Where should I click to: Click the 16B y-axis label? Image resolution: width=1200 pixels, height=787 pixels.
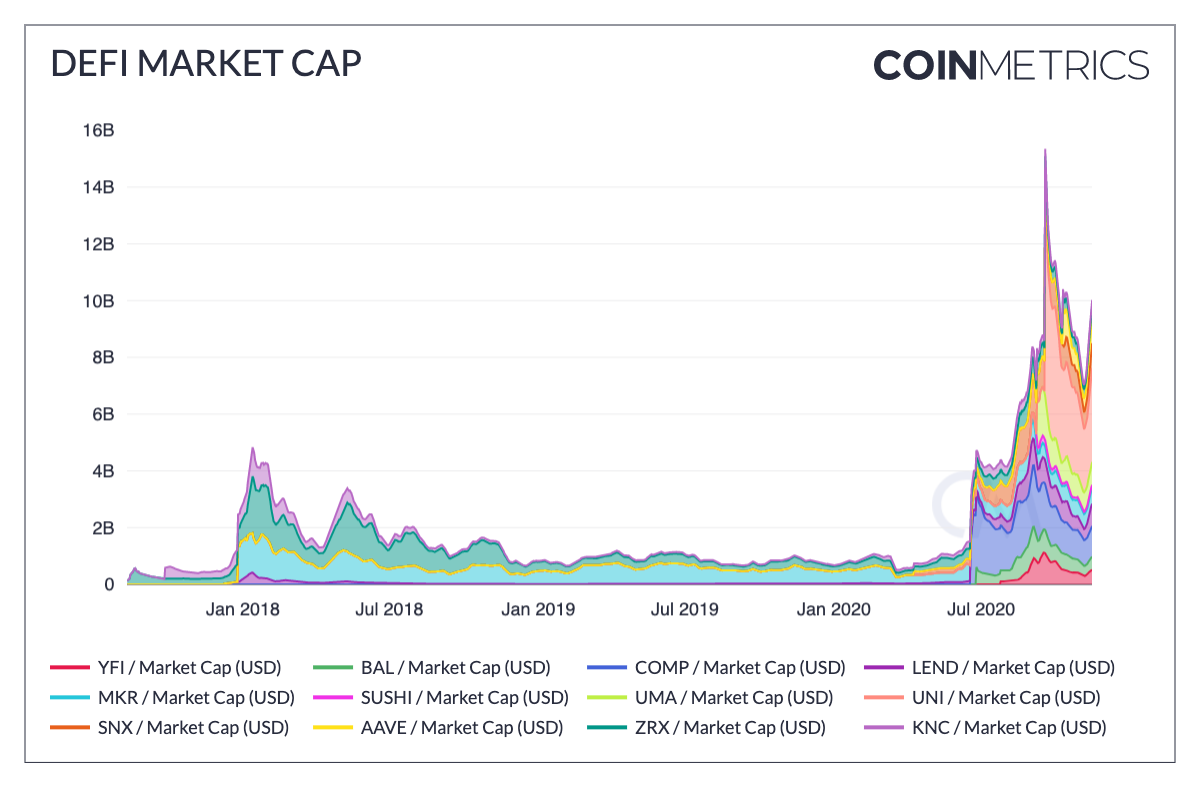pos(98,130)
